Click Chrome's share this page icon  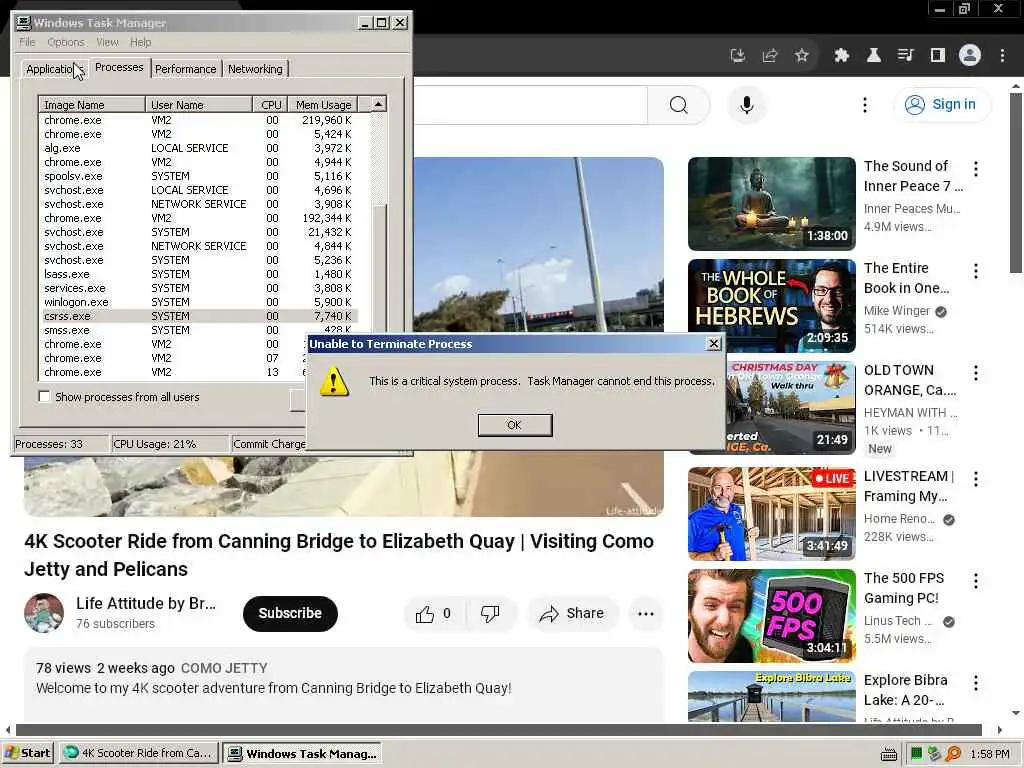tap(770, 56)
